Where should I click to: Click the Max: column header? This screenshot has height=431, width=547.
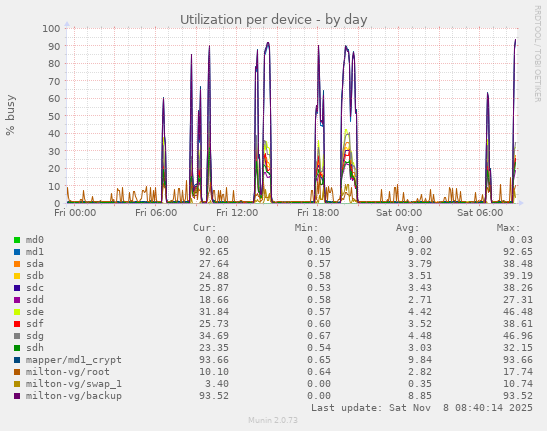508,228
